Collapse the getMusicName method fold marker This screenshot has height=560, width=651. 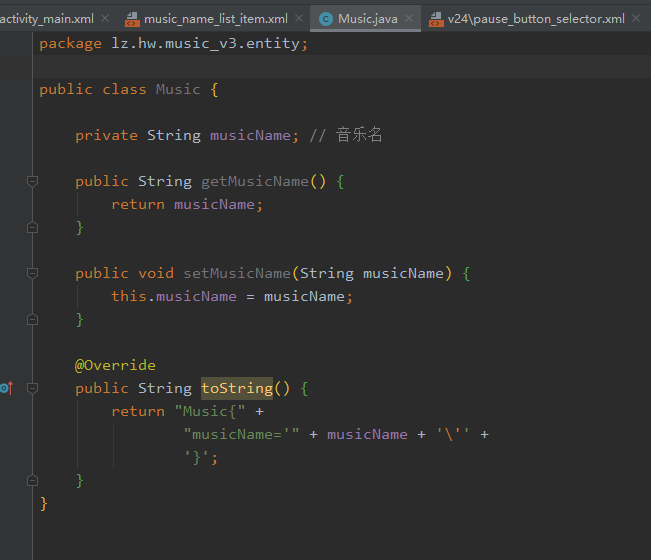[32, 181]
